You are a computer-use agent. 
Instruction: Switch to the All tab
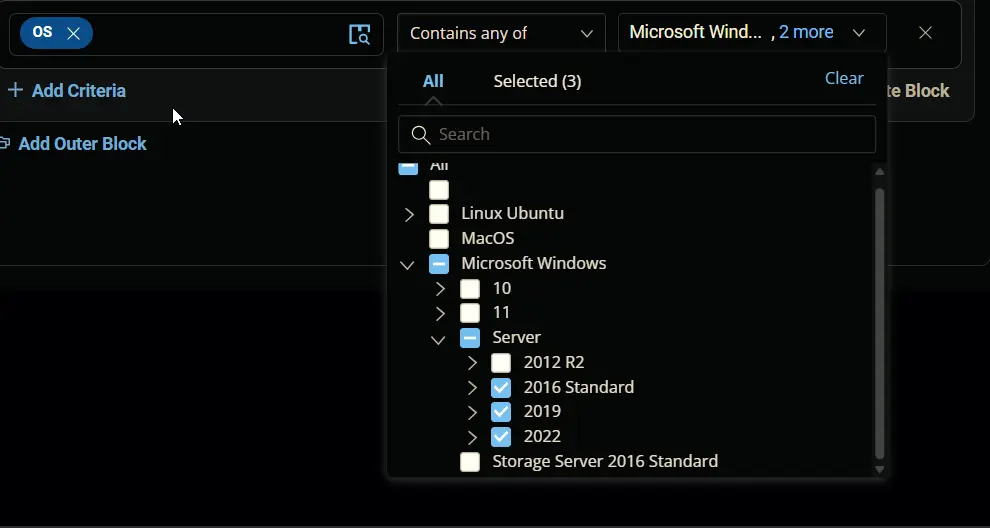pos(433,81)
